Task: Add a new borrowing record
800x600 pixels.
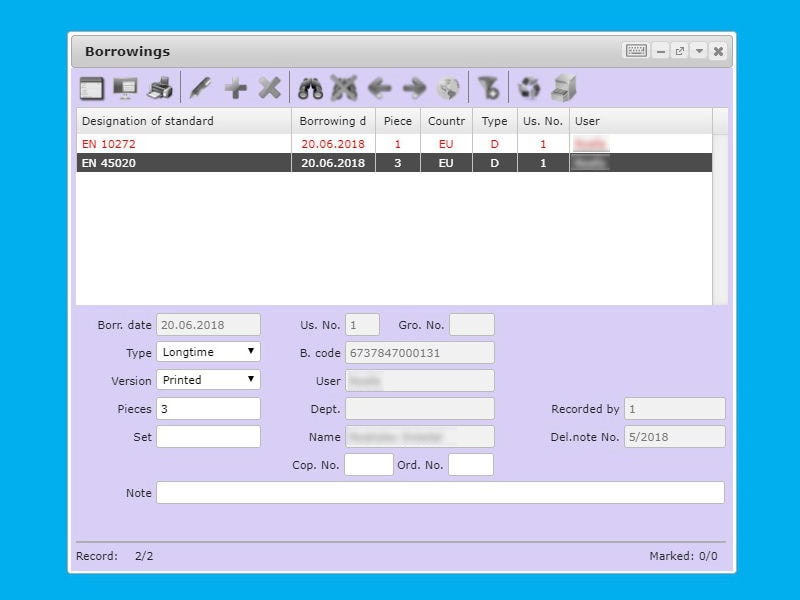Action: coord(236,88)
